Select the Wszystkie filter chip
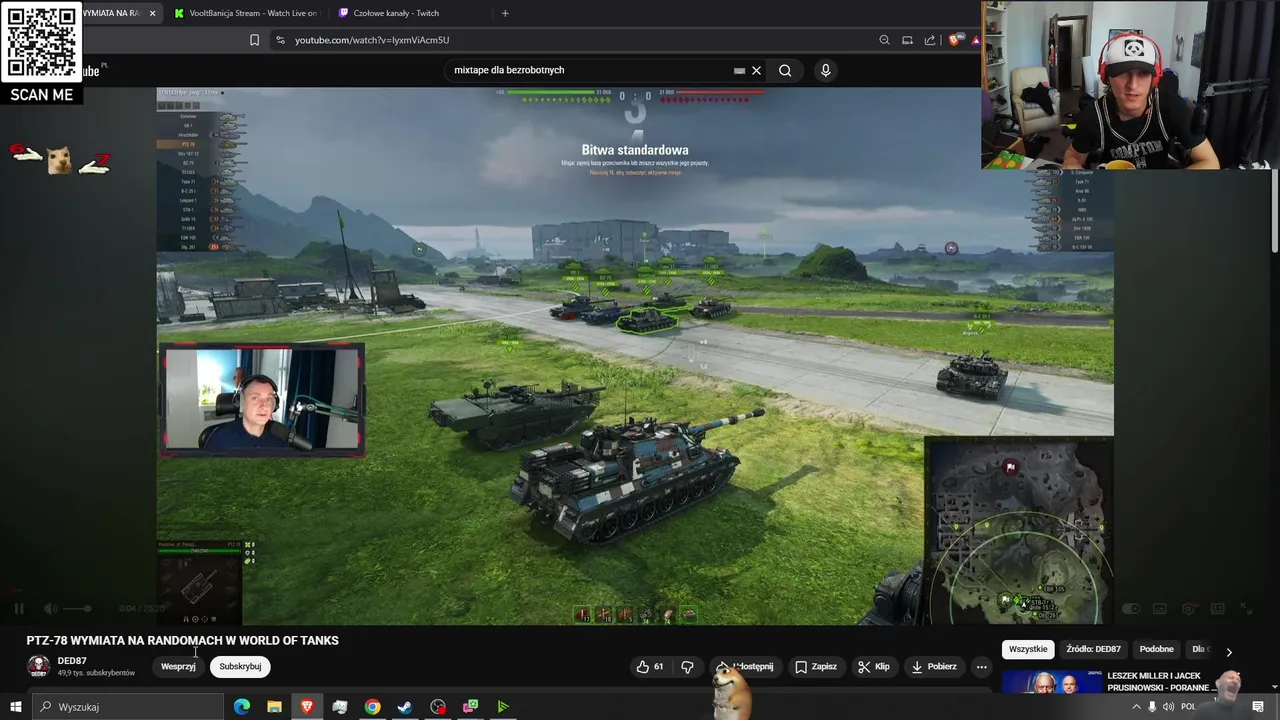Screen dimensions: 1280x720 pyautogui.click(x=1028, y=649)
